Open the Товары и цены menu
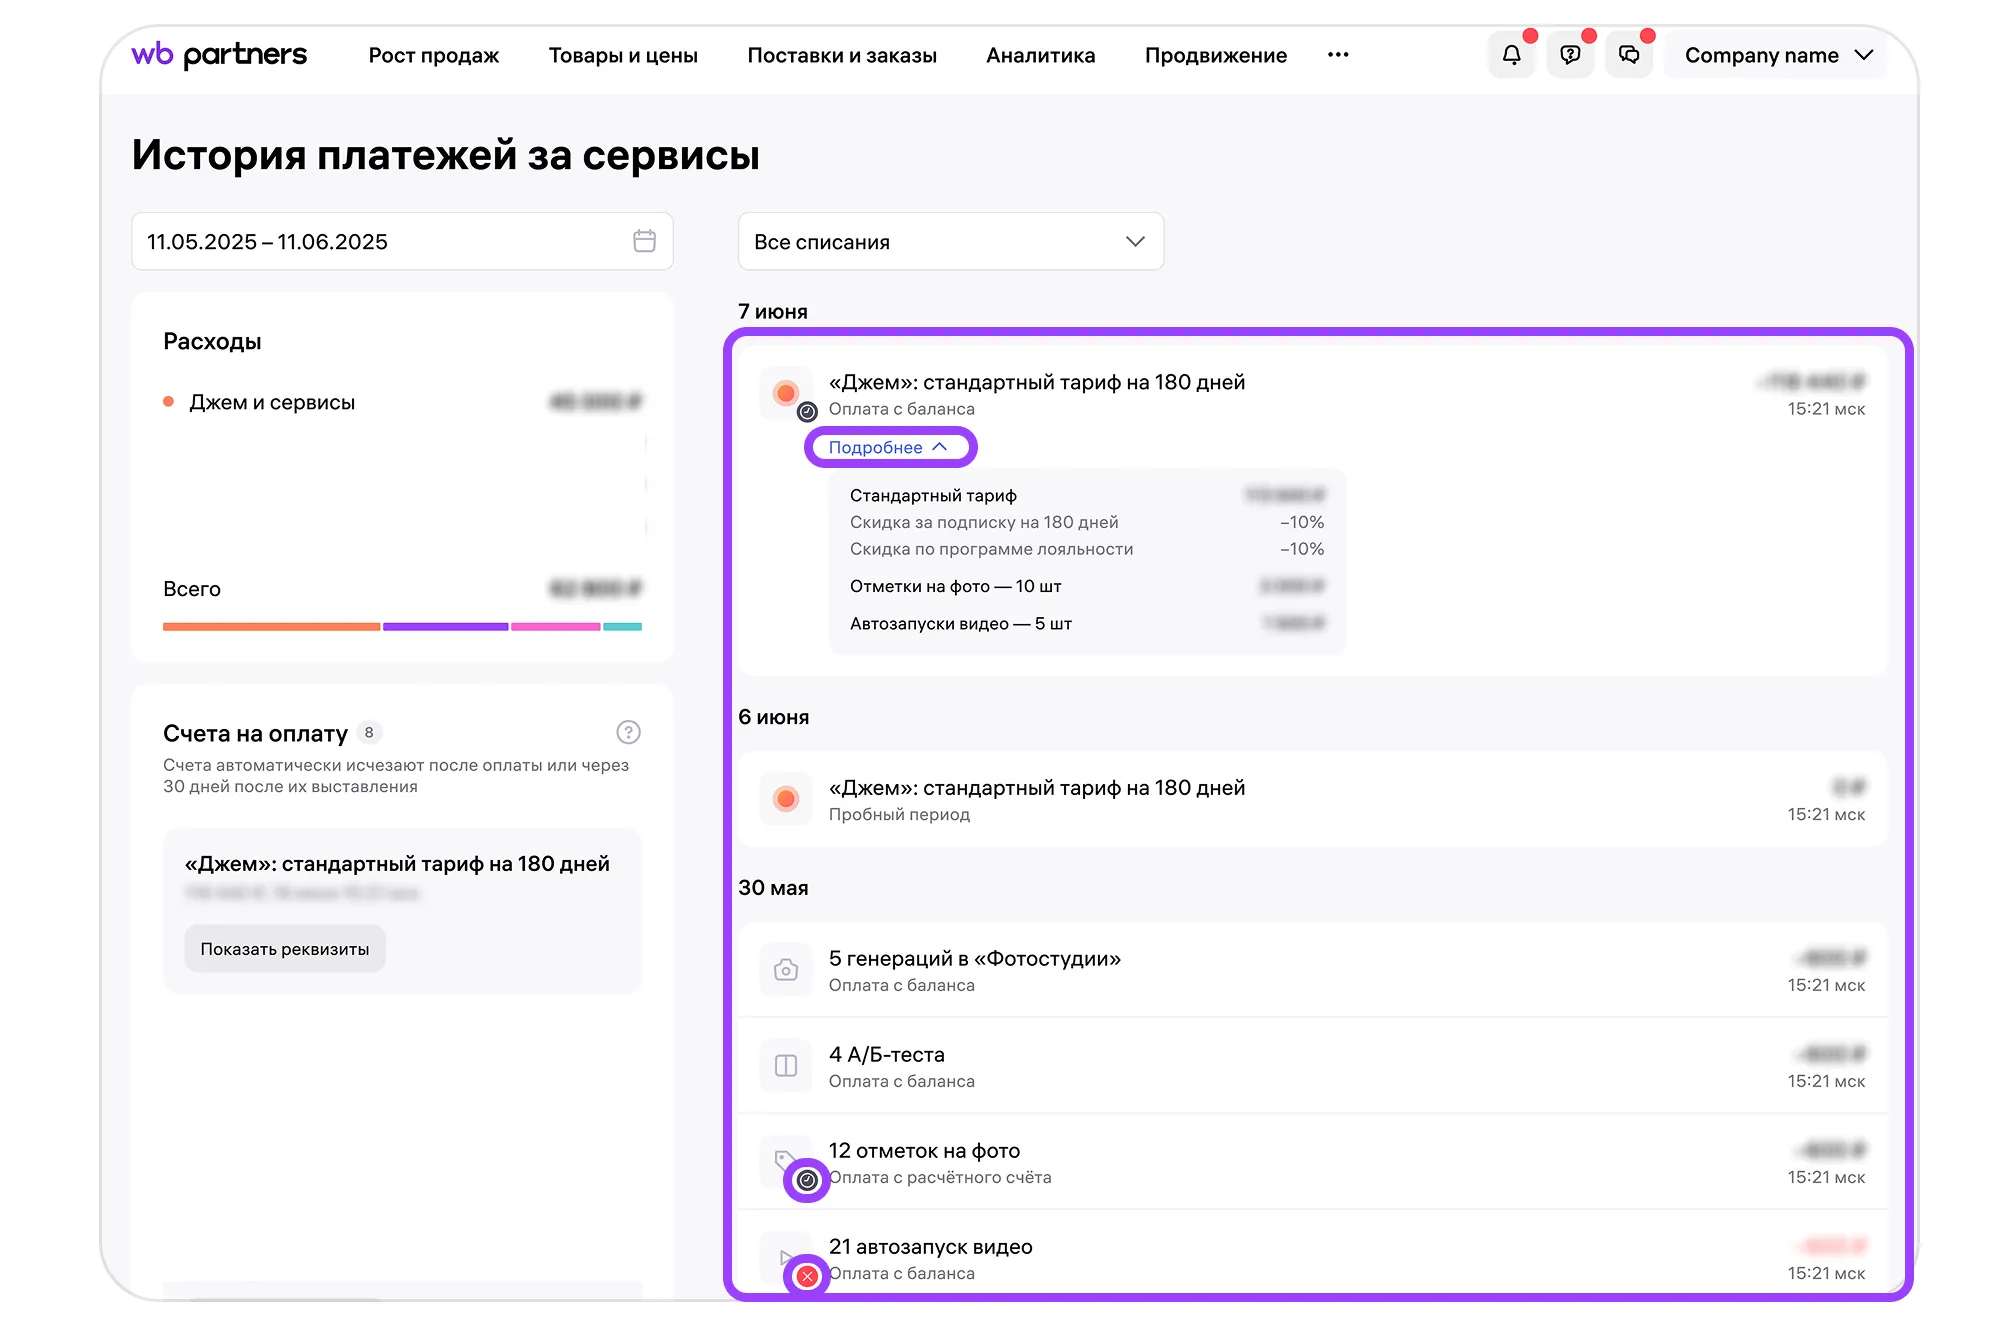The image size is (2016, 1326). pyautogui.click(x=623, y=55)
